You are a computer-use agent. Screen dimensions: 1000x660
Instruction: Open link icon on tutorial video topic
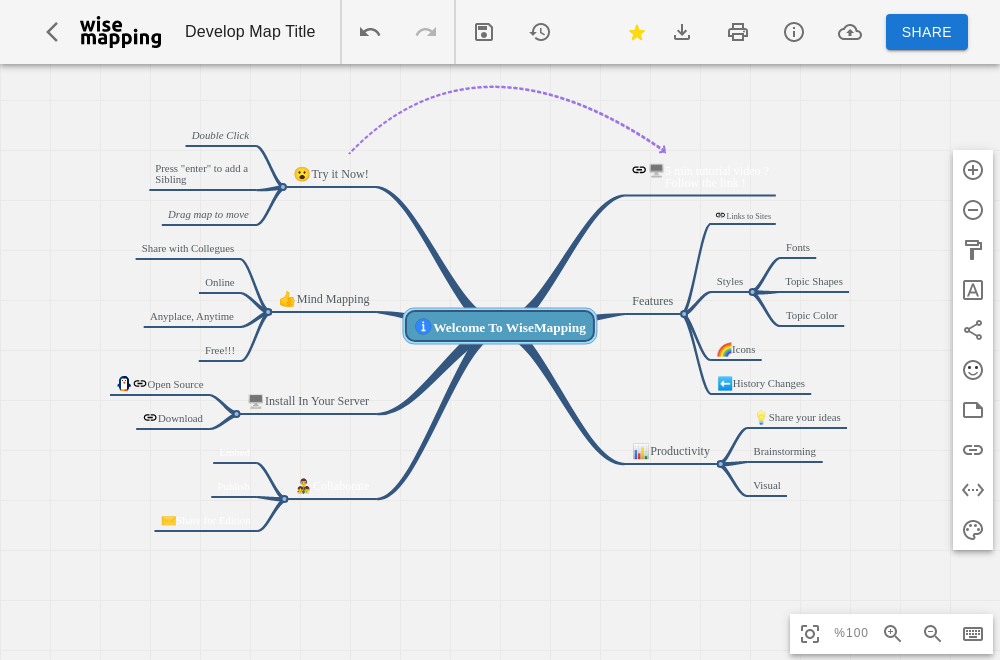pos(639,170)
